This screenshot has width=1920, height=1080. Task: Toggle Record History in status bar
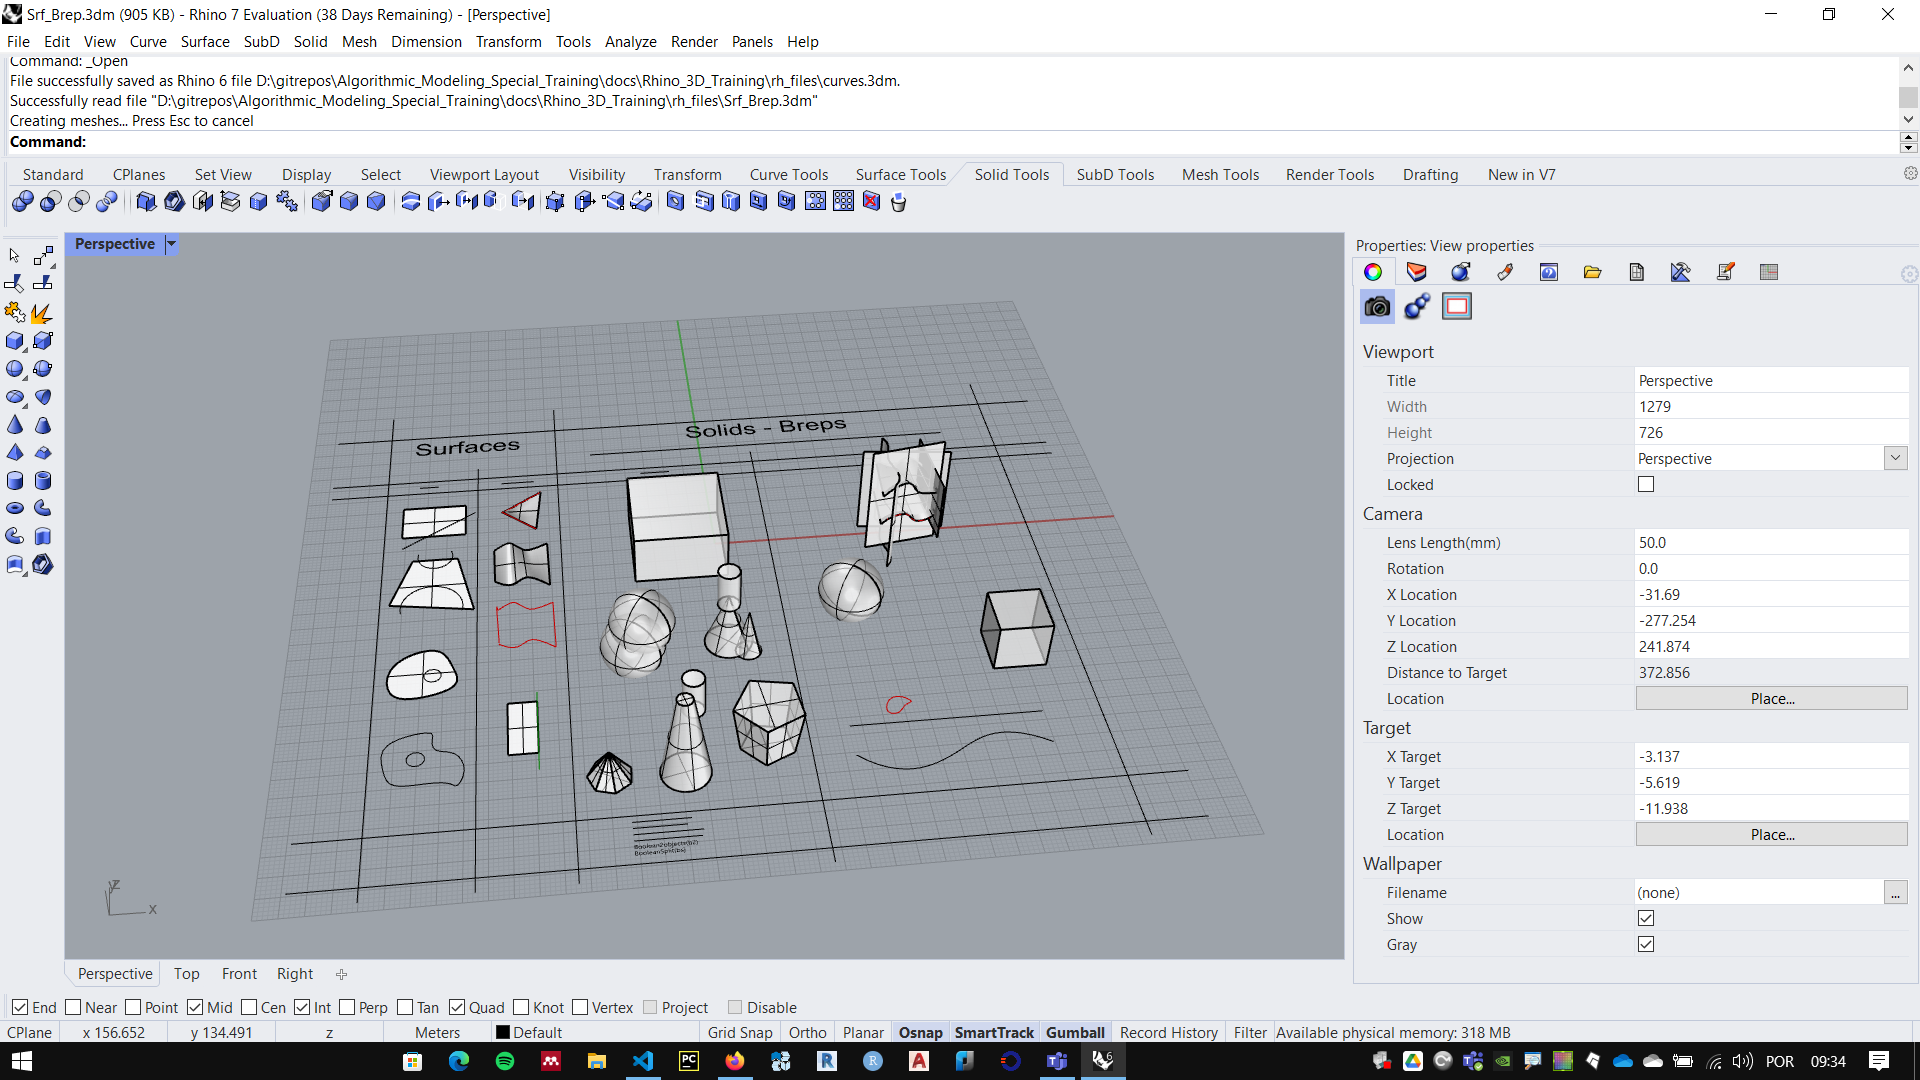tap(1168, 1033)
